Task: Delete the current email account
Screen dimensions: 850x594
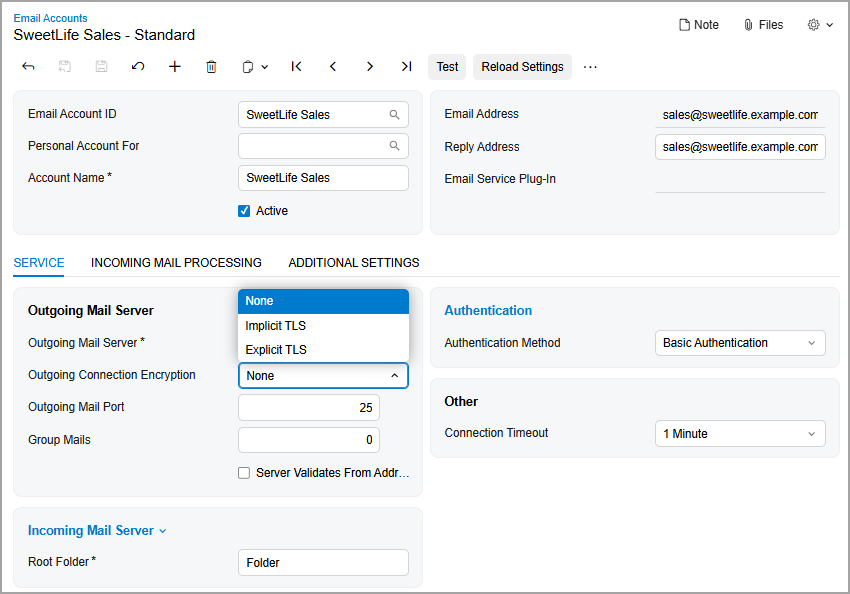Action: pos(211,67)
